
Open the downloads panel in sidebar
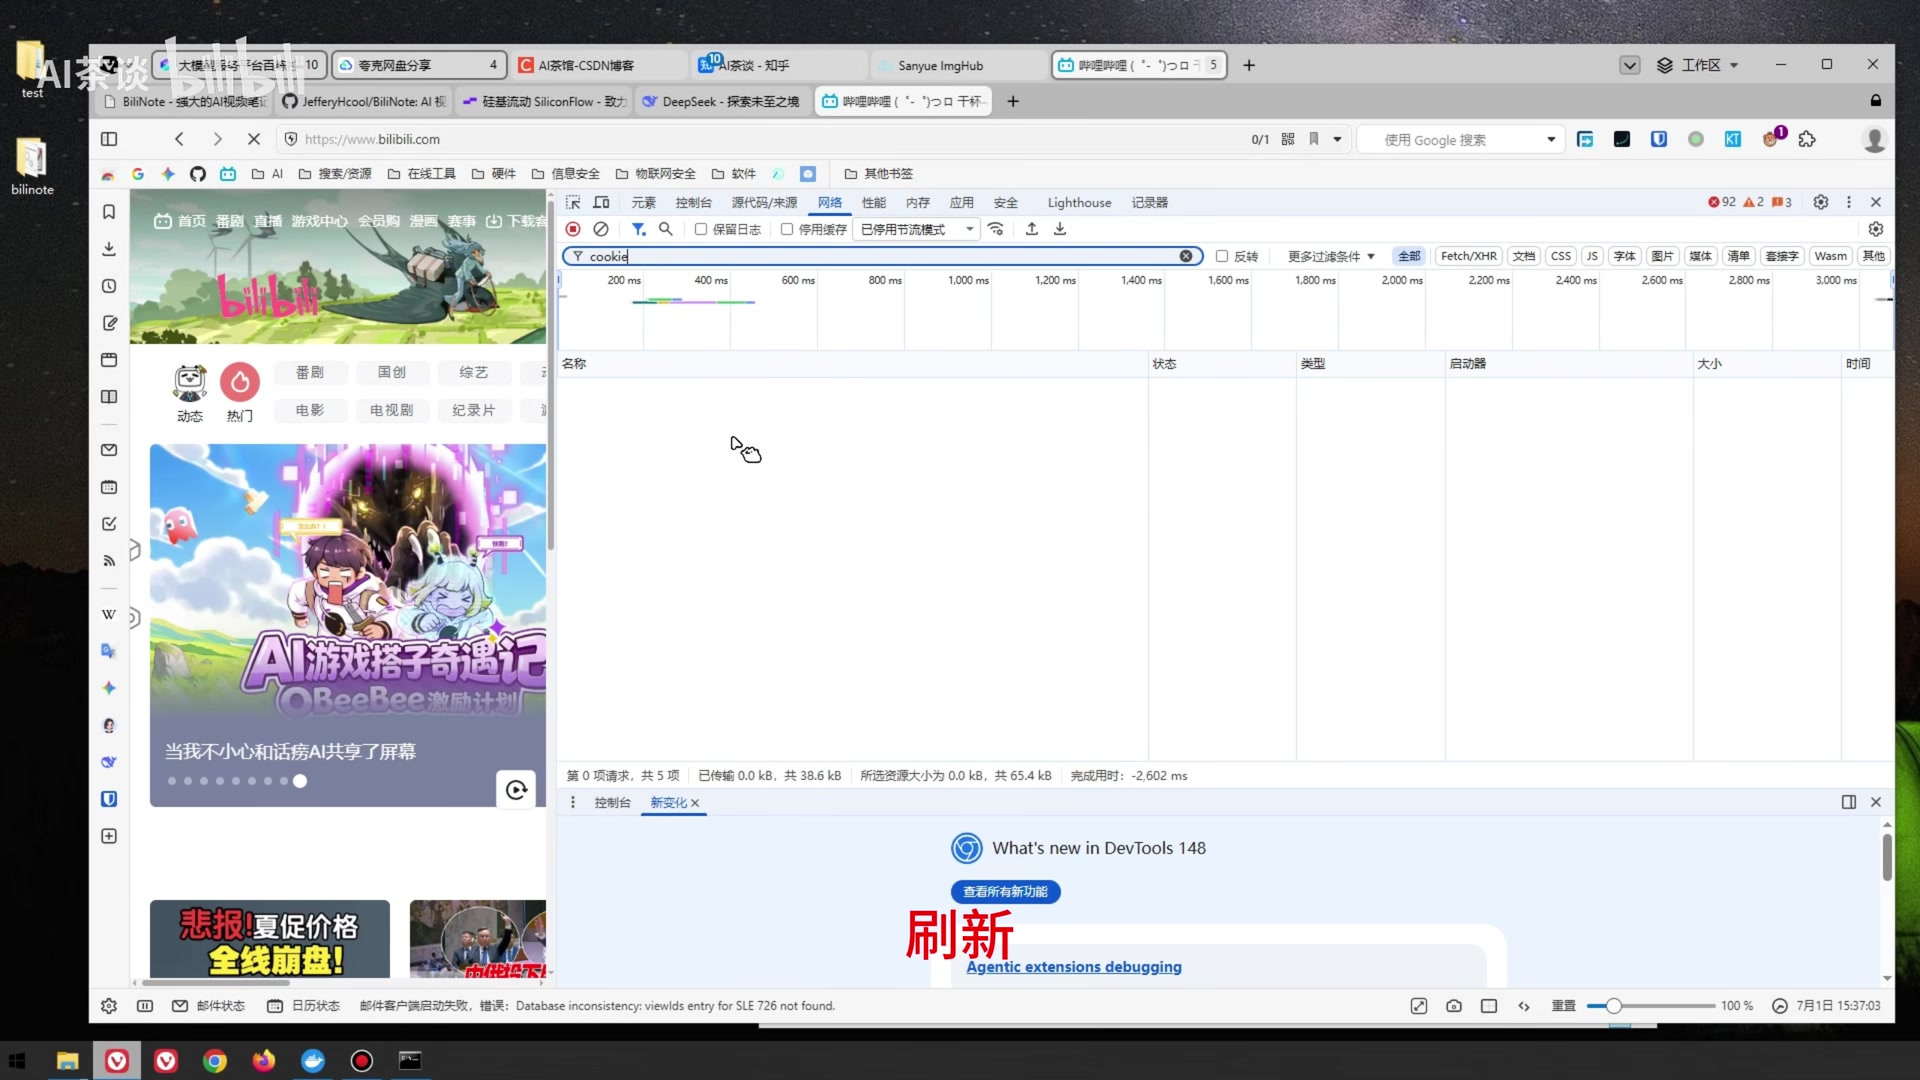(x=109, y=249)
